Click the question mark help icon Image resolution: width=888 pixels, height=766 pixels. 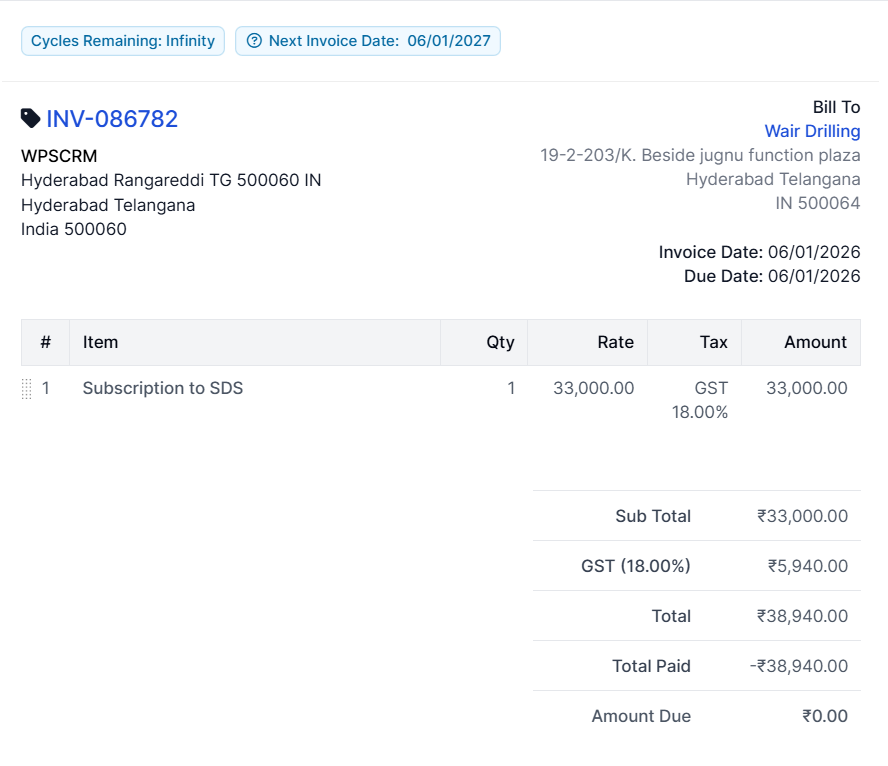coord(254,41)
